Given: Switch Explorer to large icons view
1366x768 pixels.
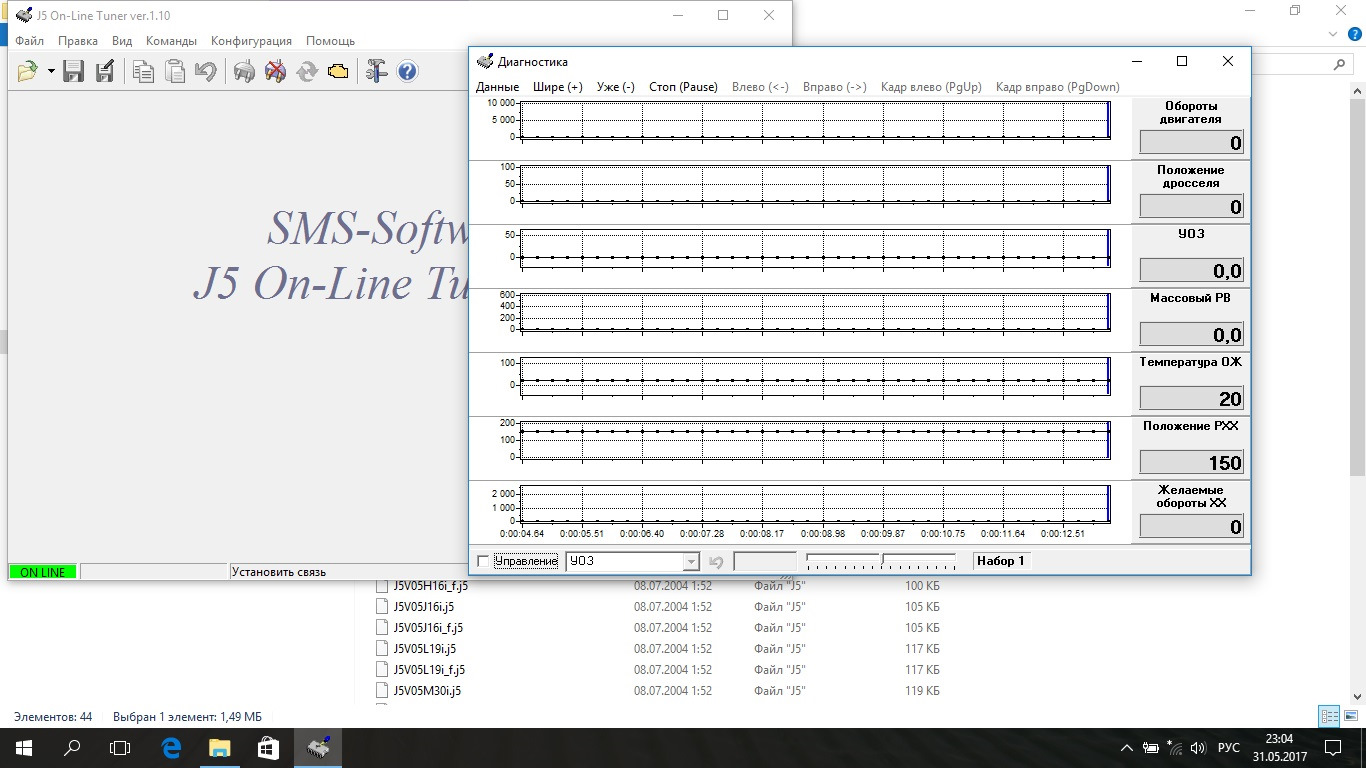Looking at the screenshot, I should [x=1351, y=716].
